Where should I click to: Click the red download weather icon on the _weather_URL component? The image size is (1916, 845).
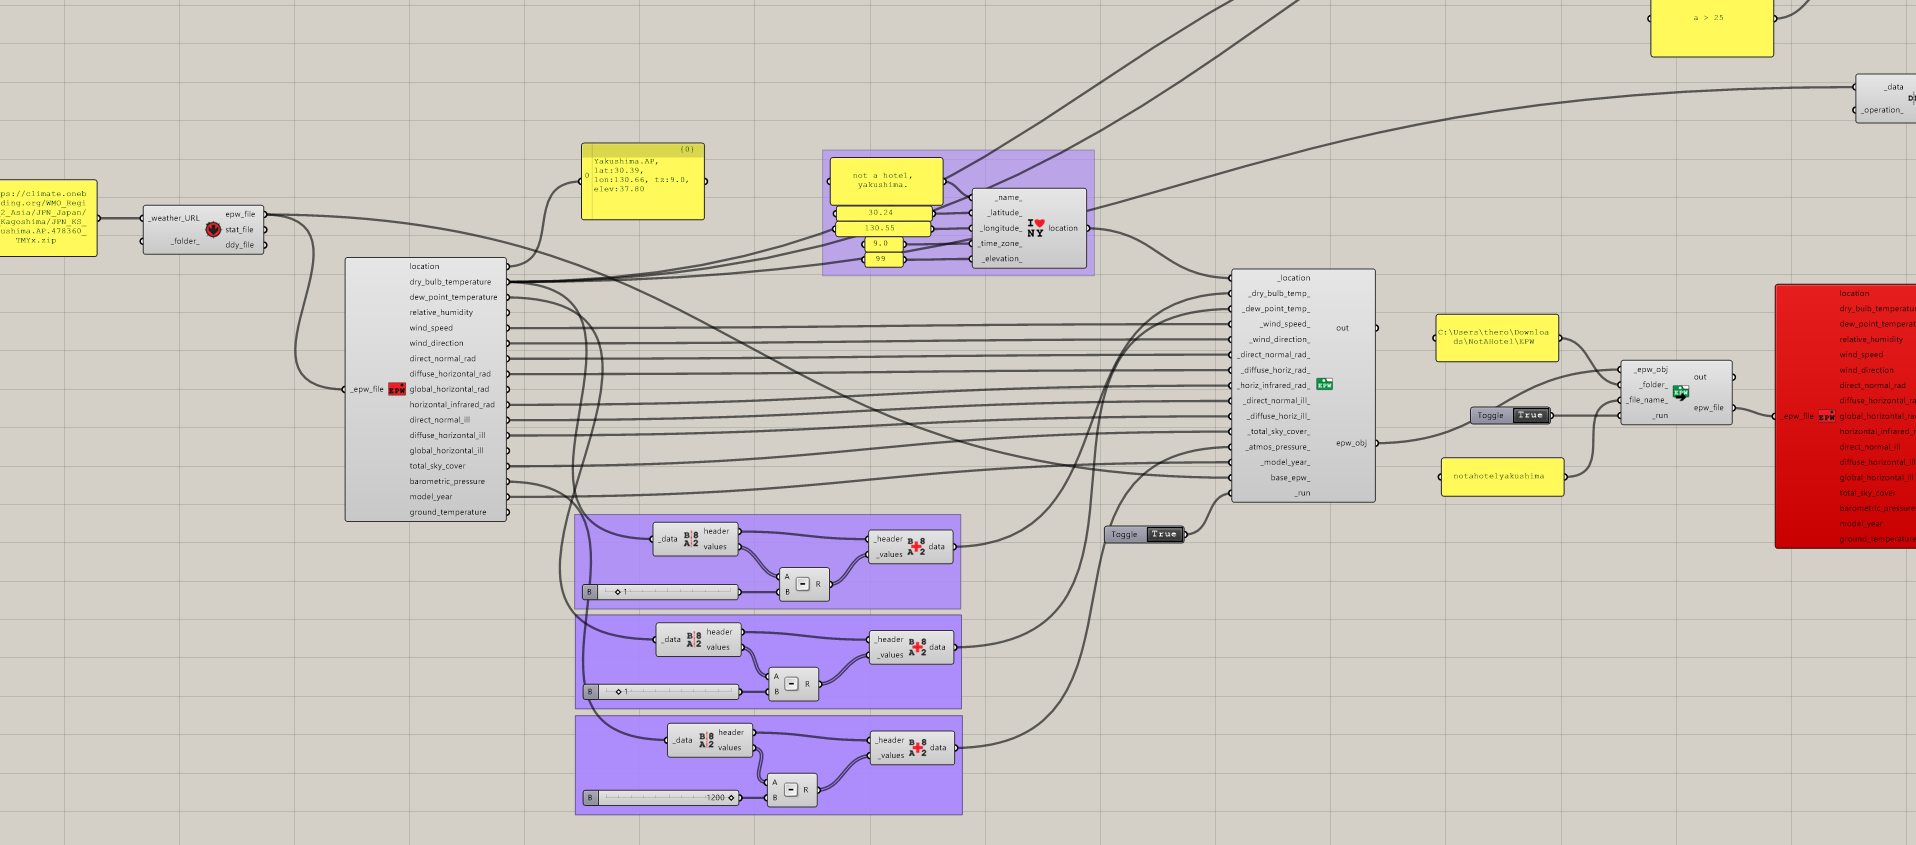[213, 230]
